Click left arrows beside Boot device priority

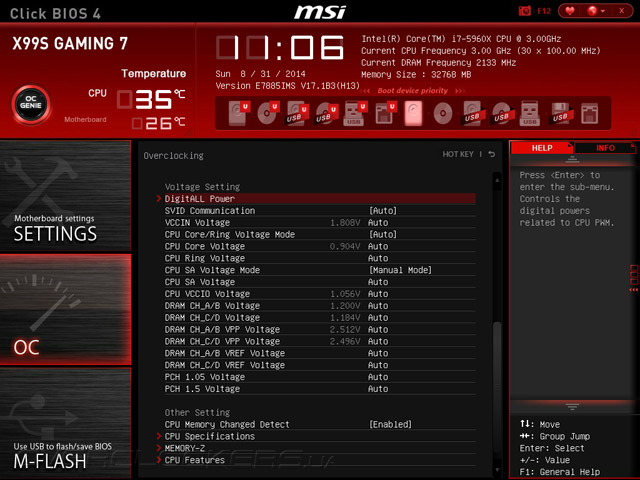tap(366, 91)
